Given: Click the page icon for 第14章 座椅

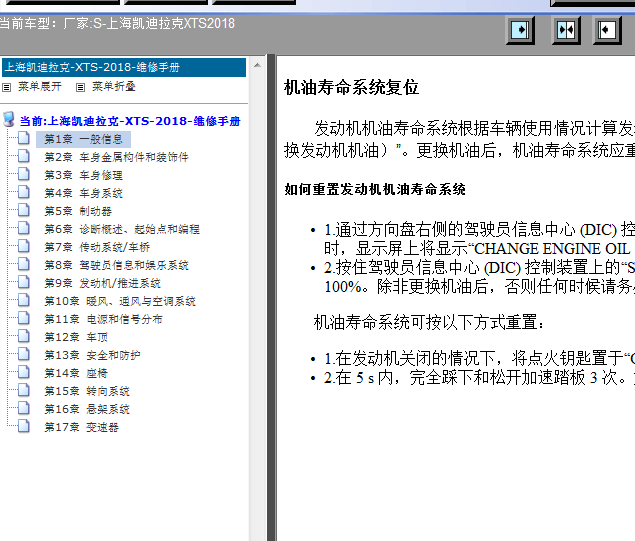Looking at the screenshot, I should click(24, 372).
